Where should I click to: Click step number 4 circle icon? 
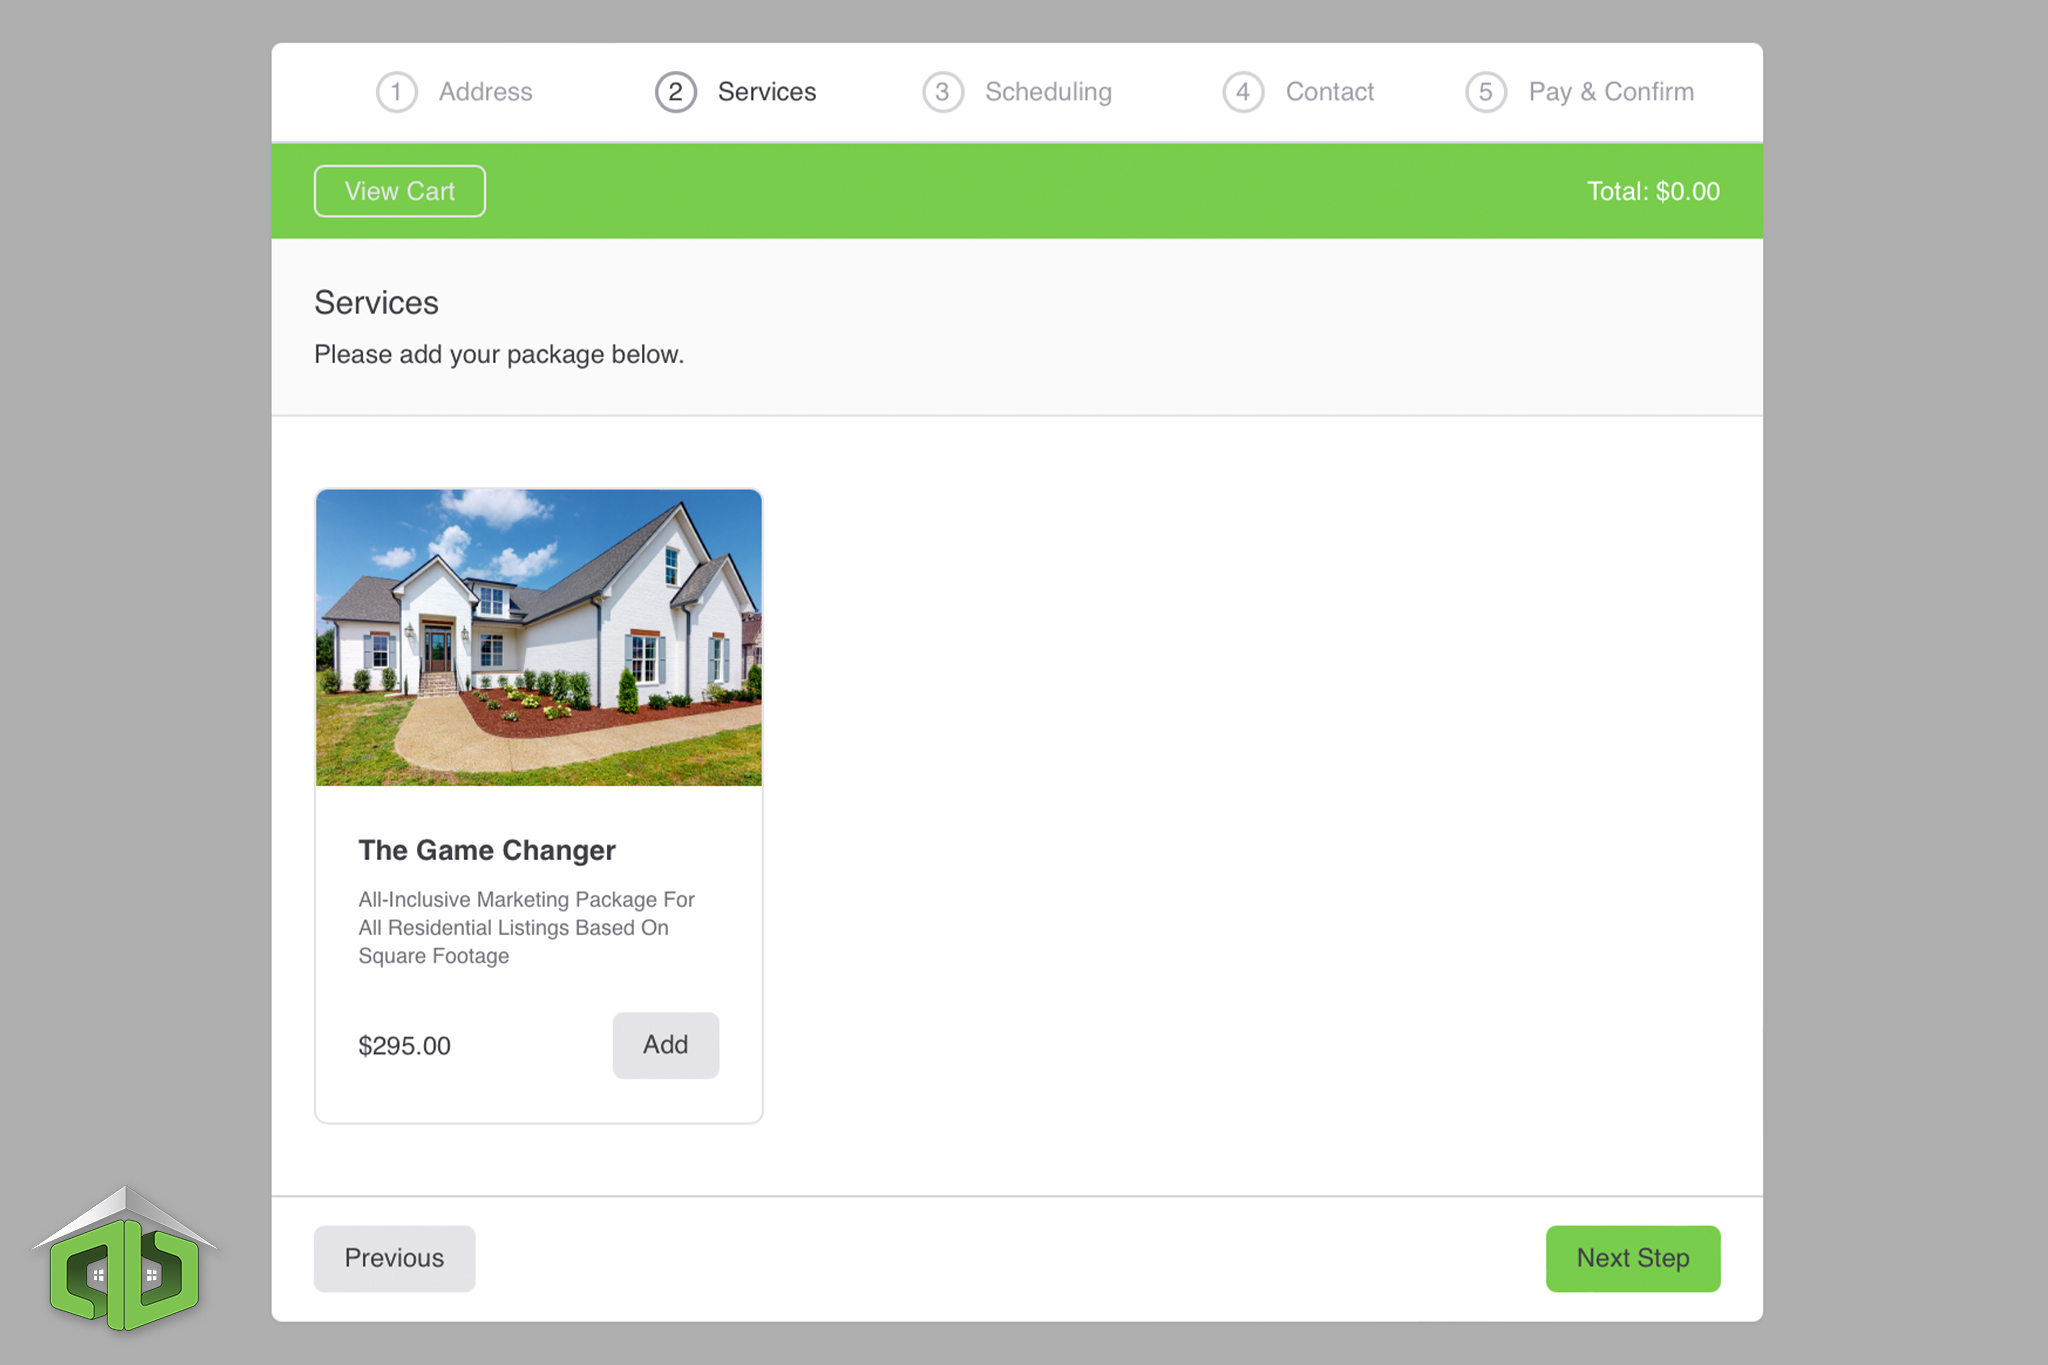(x=1243, y=92)
